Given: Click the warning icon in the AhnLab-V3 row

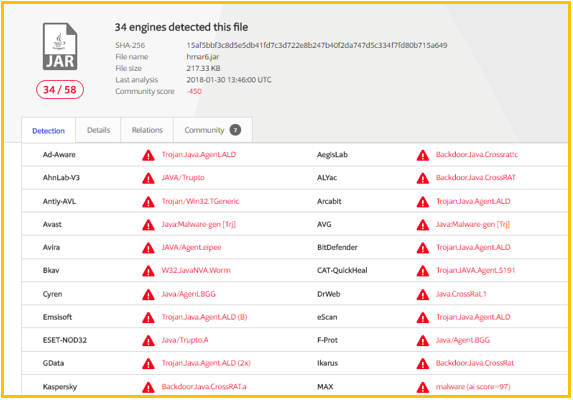Looking at the screenshot, I should click(148, 178).
